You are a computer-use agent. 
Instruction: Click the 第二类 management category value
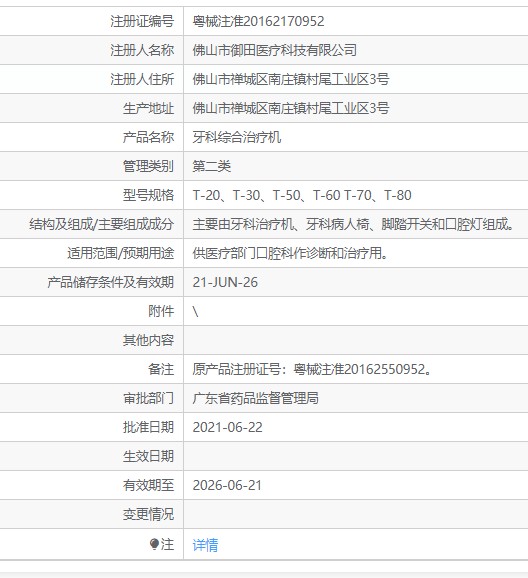[x=212, y=166]
